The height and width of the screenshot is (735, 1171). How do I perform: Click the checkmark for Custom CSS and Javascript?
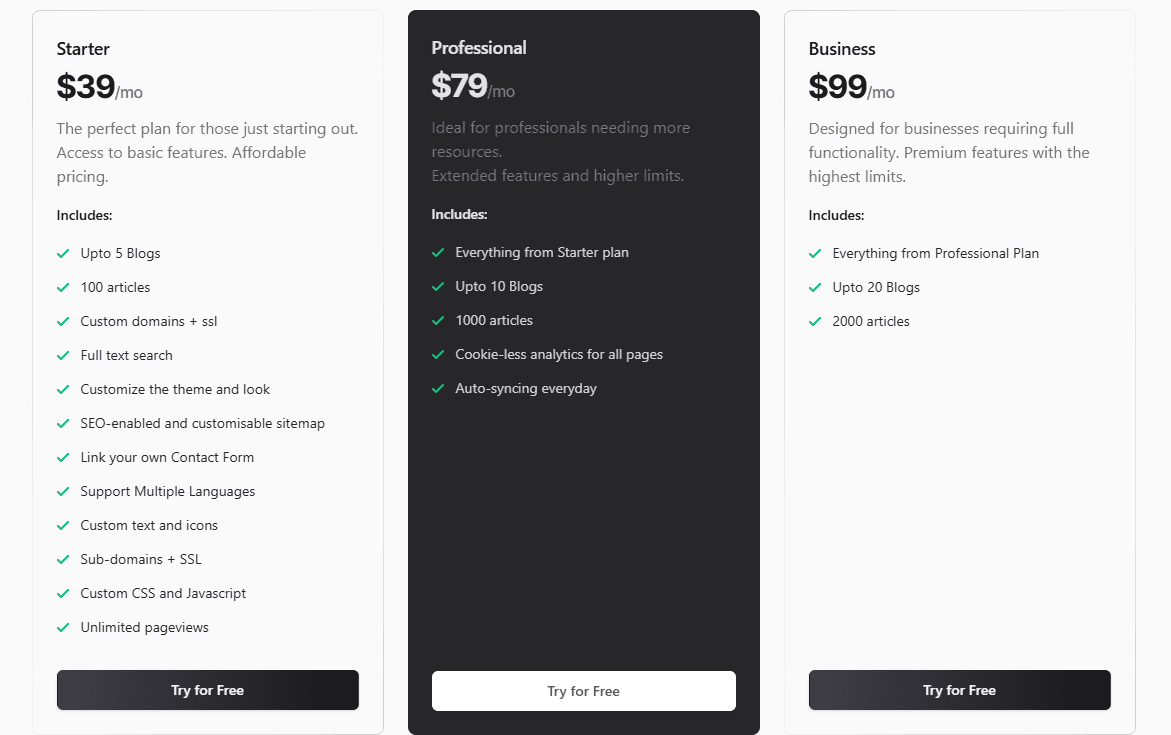click(63, 593)
